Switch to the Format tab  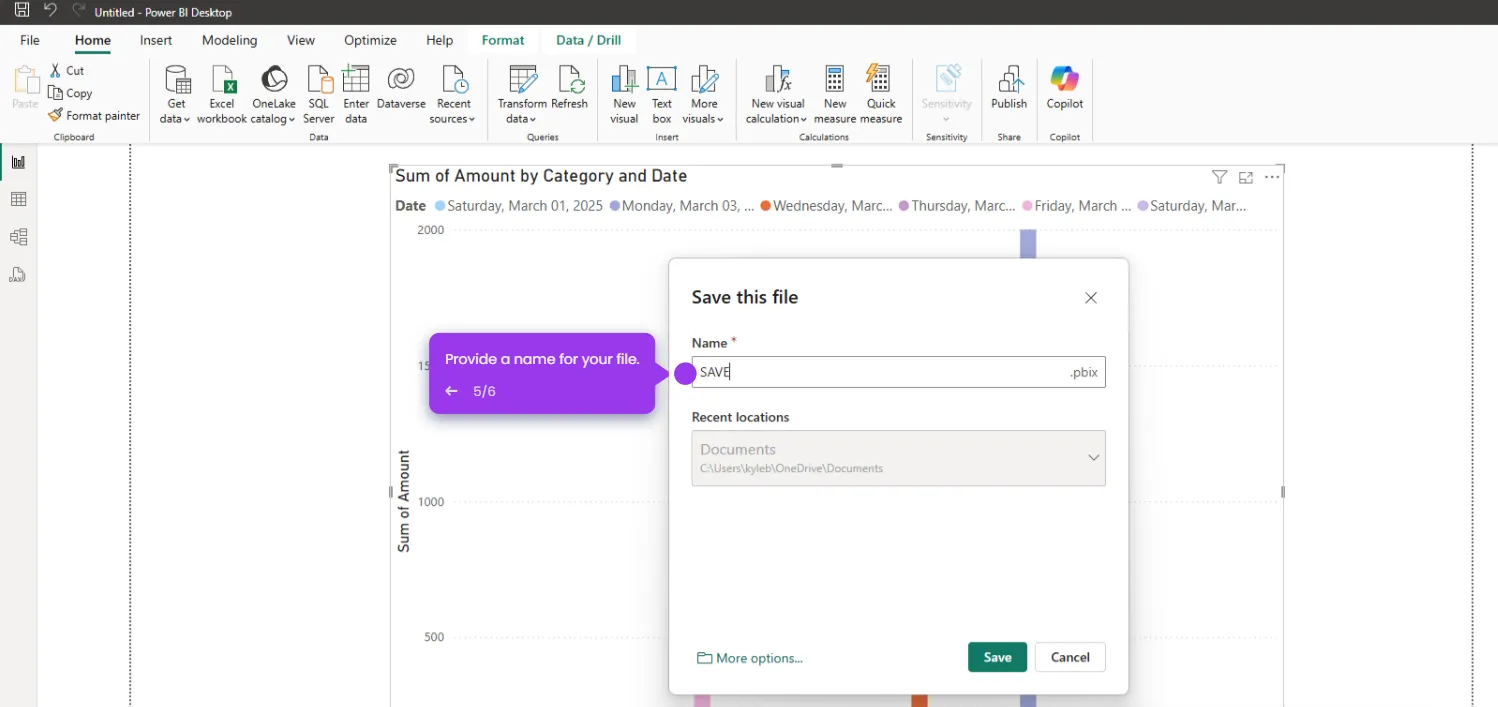pyautogui.click(x=503, y=40)
